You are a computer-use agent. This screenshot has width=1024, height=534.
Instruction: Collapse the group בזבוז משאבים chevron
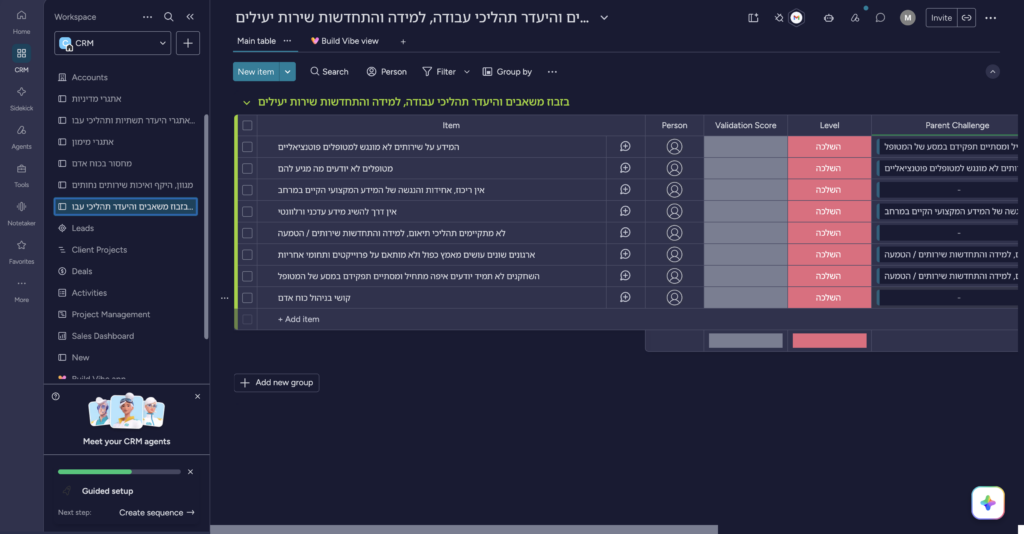click(x=246, y=102)
